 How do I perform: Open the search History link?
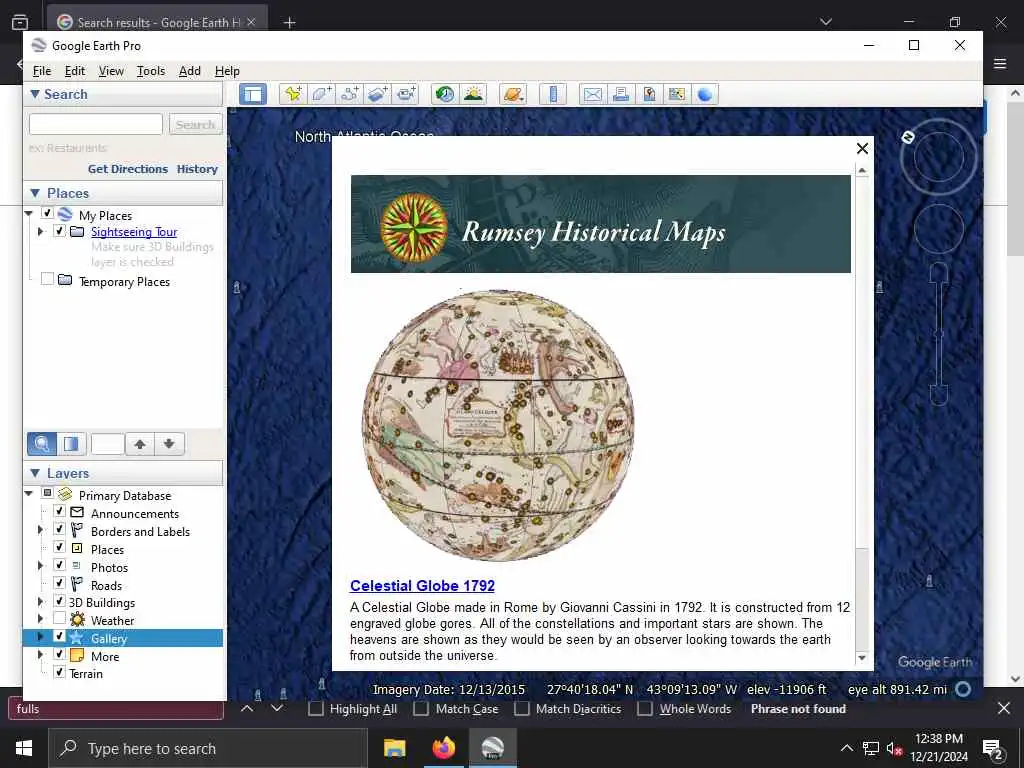click(197, 169)
